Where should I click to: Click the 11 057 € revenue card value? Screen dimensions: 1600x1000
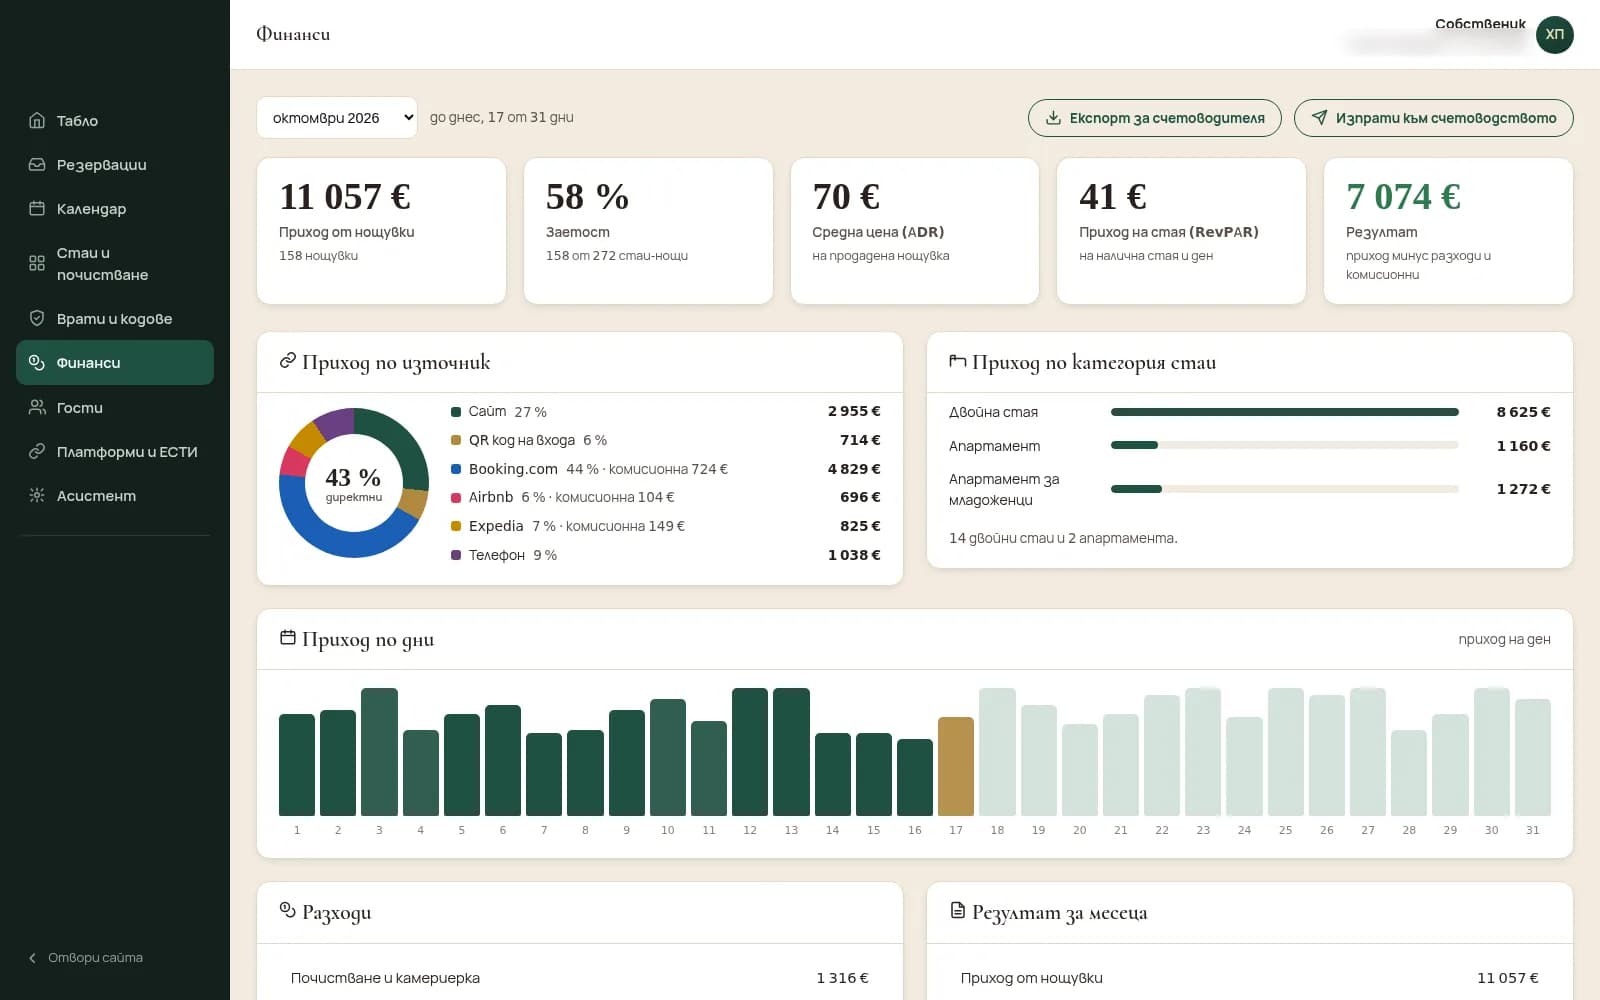[345, 197]
